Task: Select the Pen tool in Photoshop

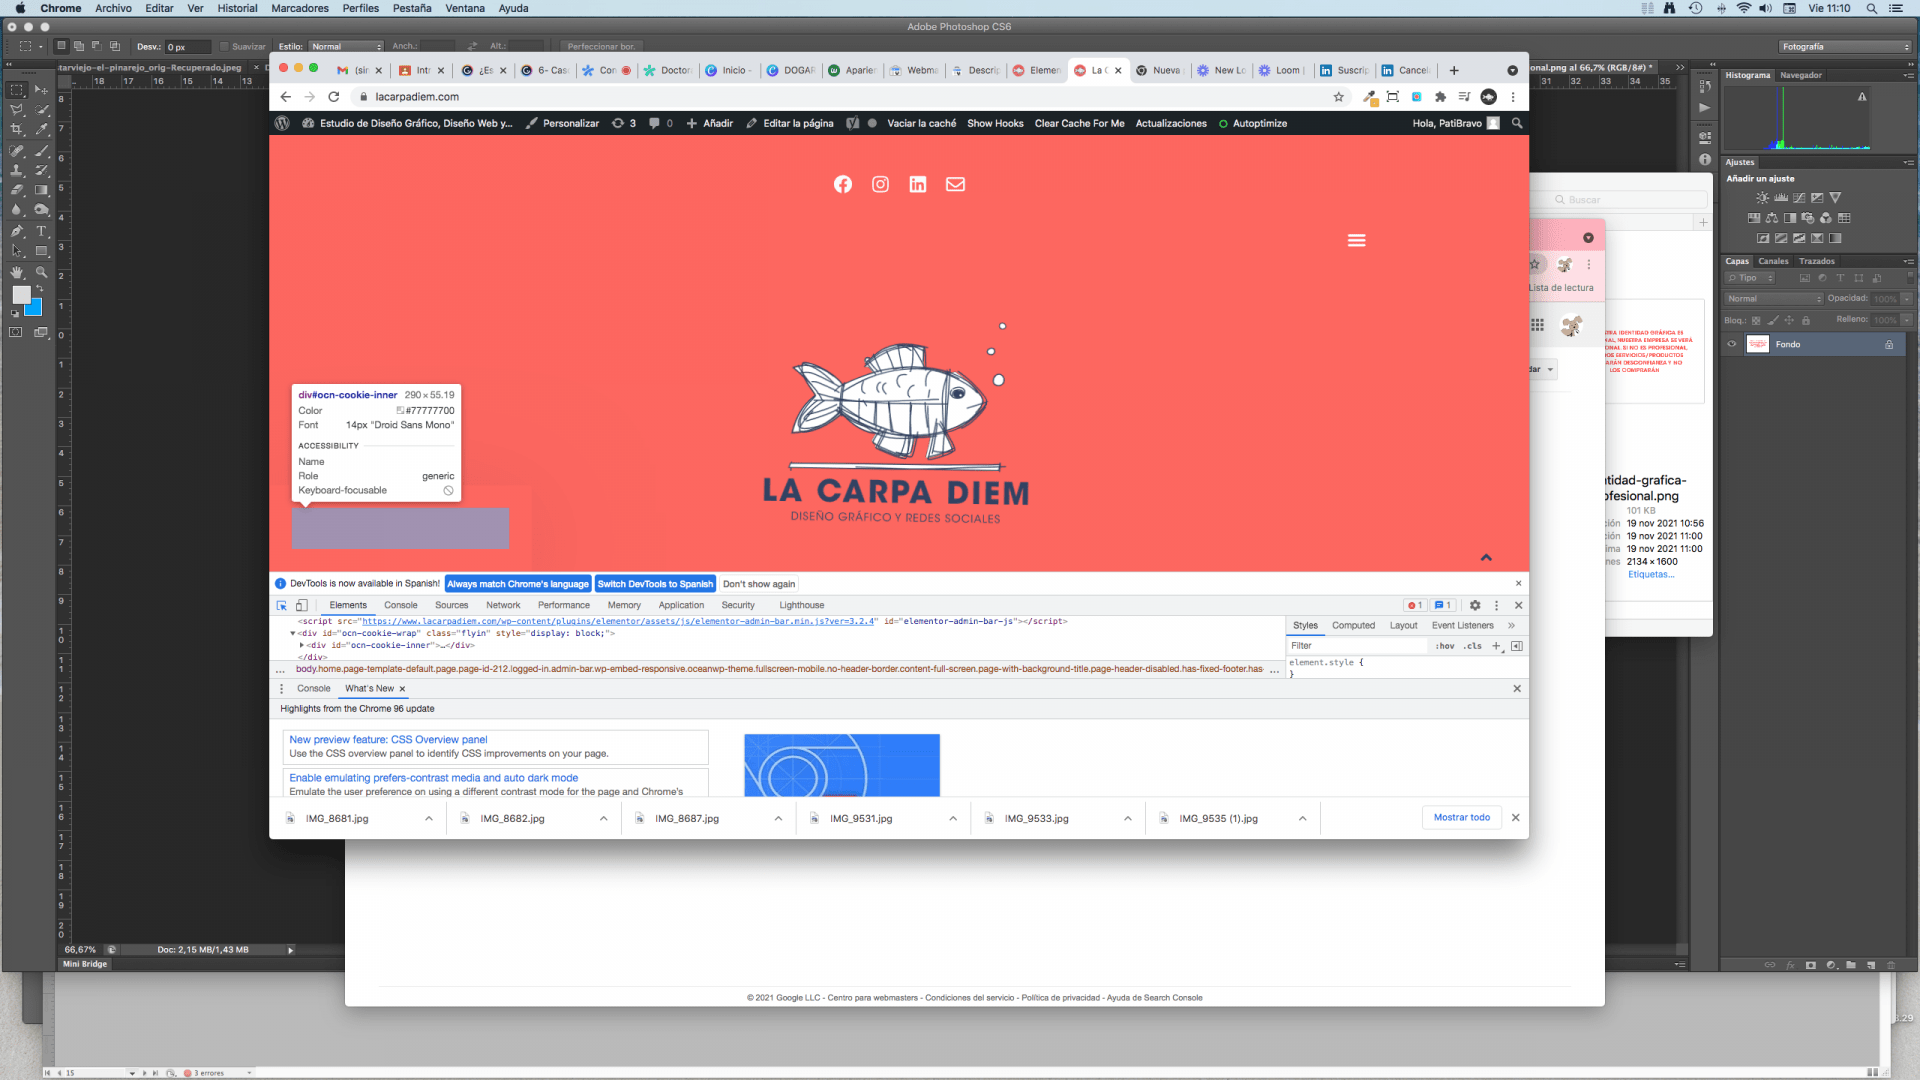Action: [17, 231]
